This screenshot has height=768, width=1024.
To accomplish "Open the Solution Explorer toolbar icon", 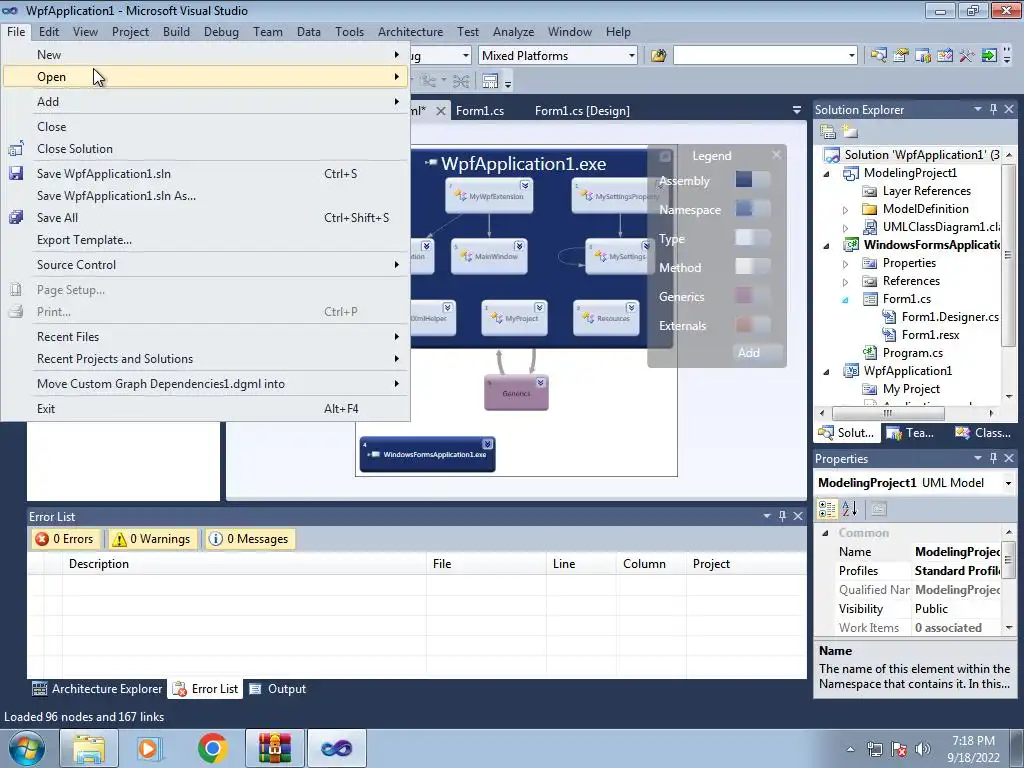I will [878, 56].
